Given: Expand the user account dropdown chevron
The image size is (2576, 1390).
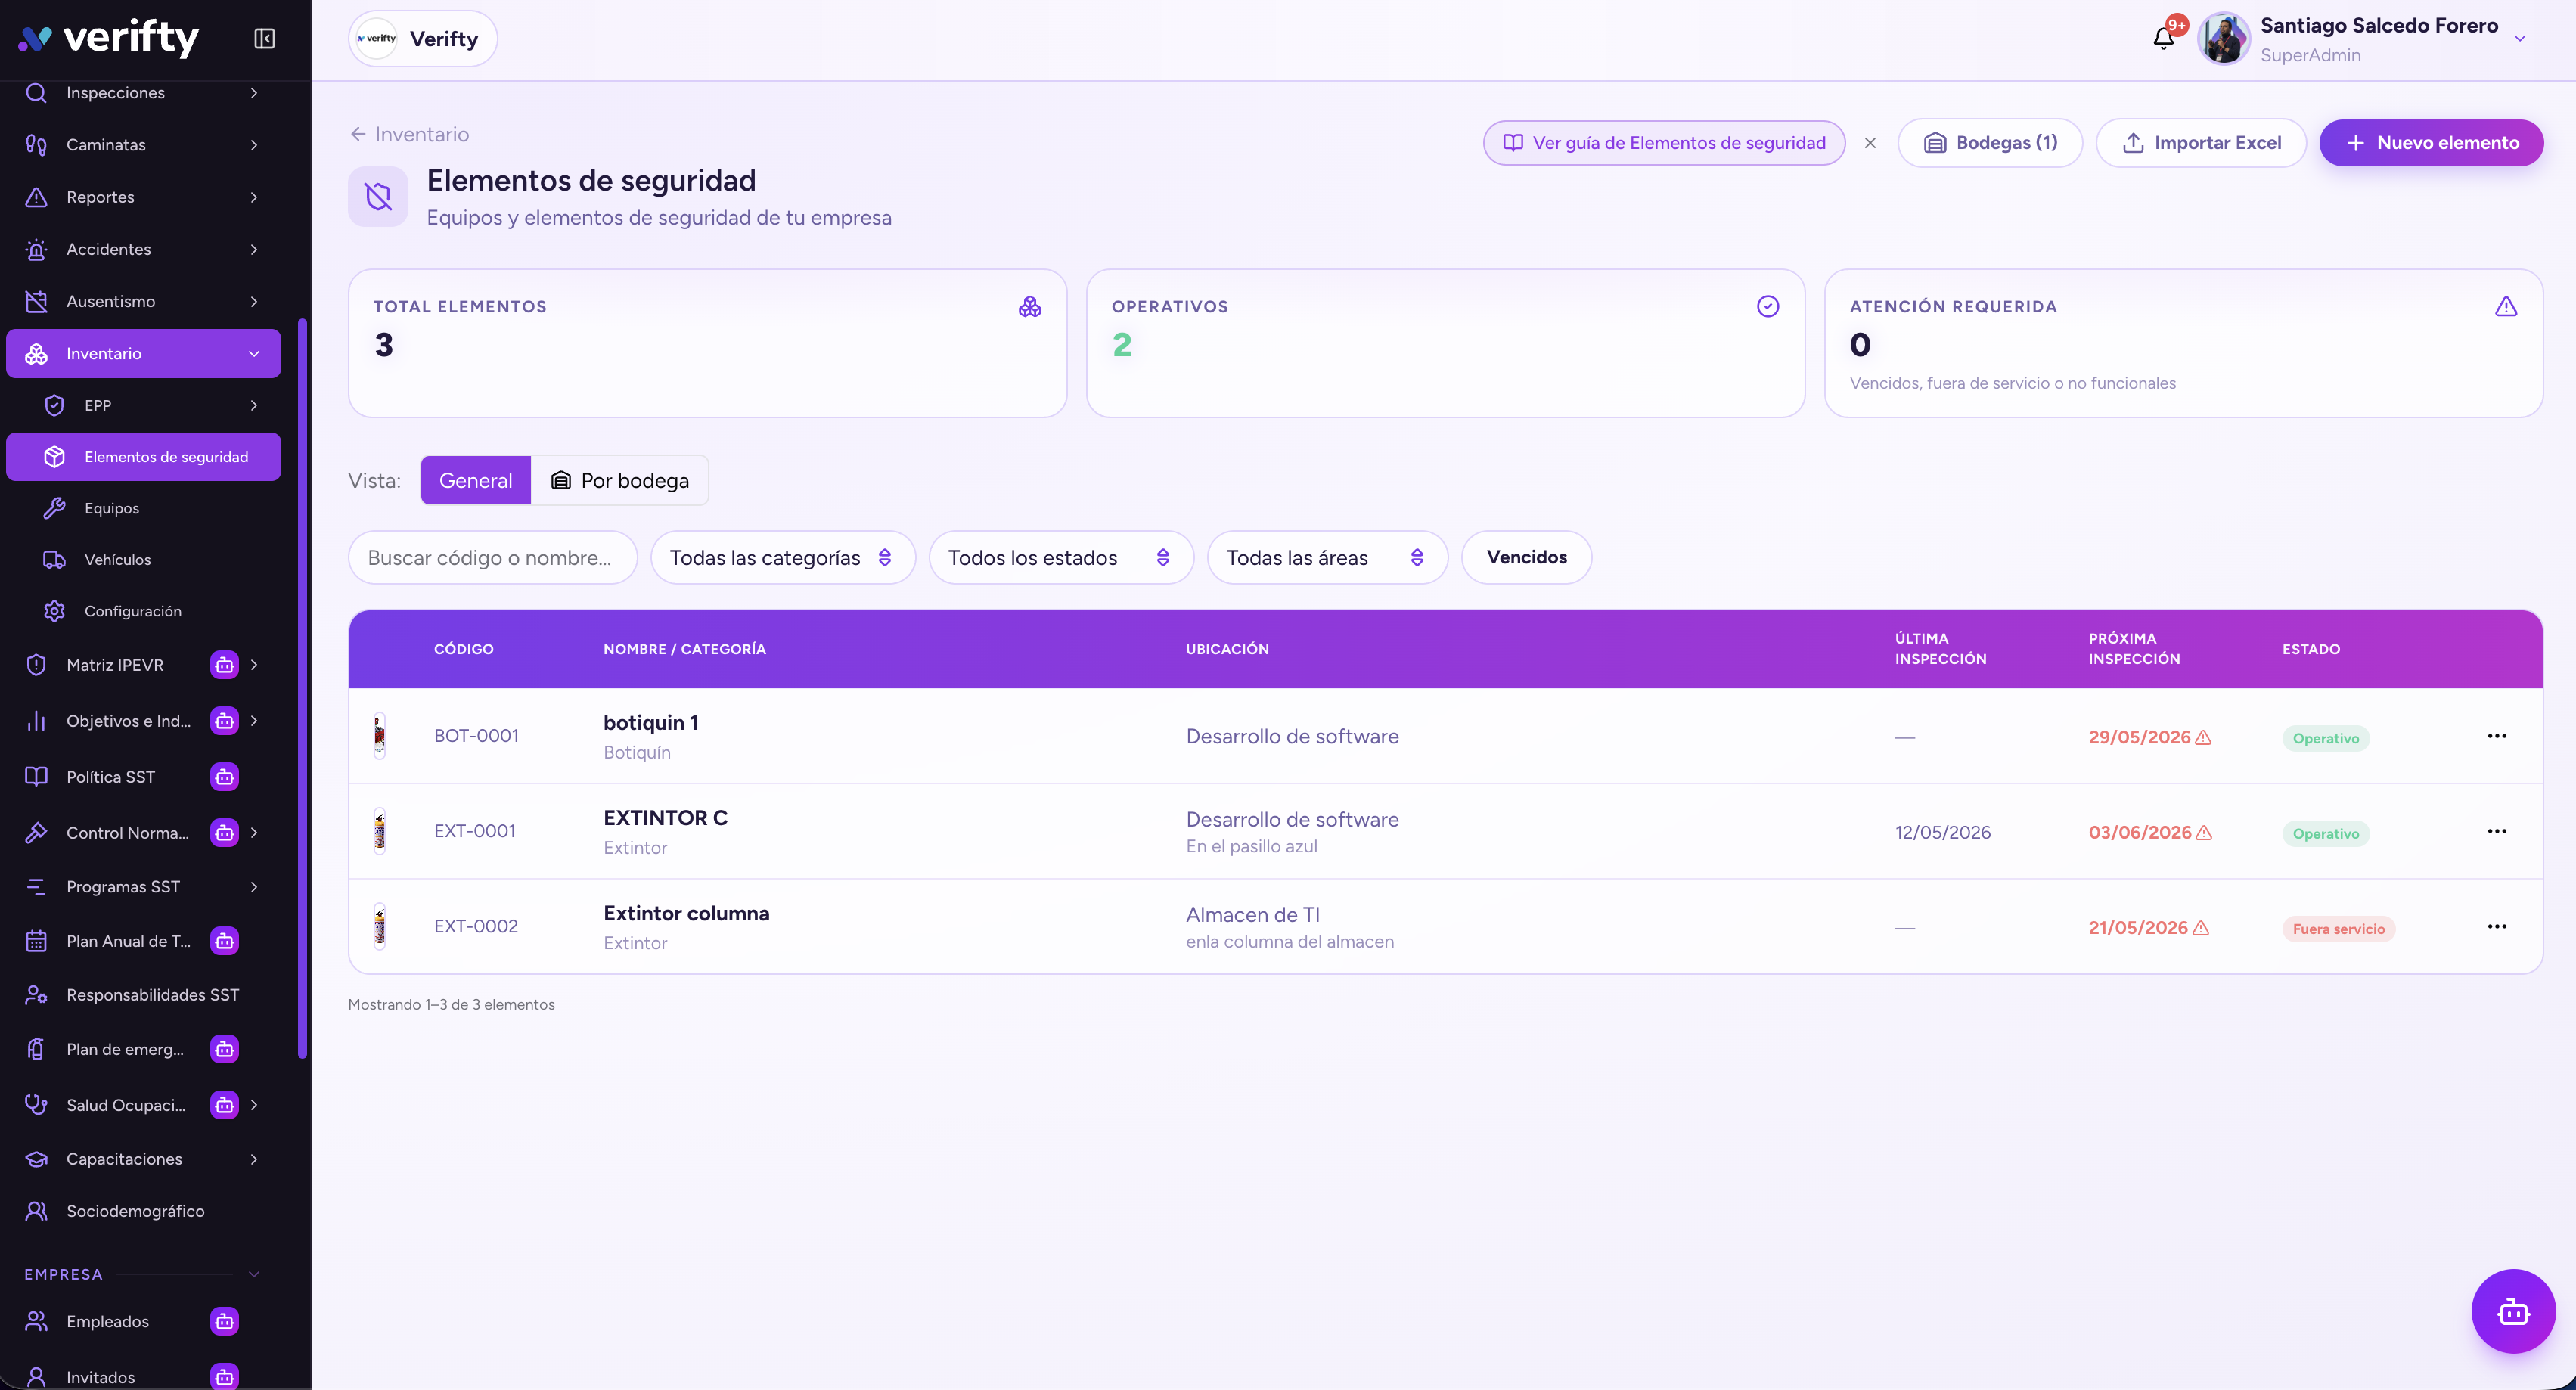Looking at the screenshot, I should click(2520, 39).
